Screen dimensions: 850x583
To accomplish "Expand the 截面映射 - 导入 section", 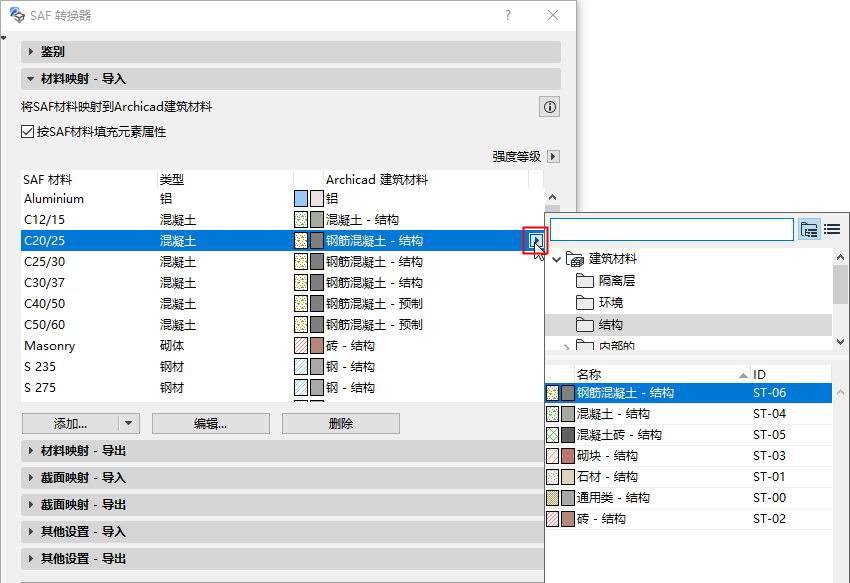I will click(x=282, y=478).
